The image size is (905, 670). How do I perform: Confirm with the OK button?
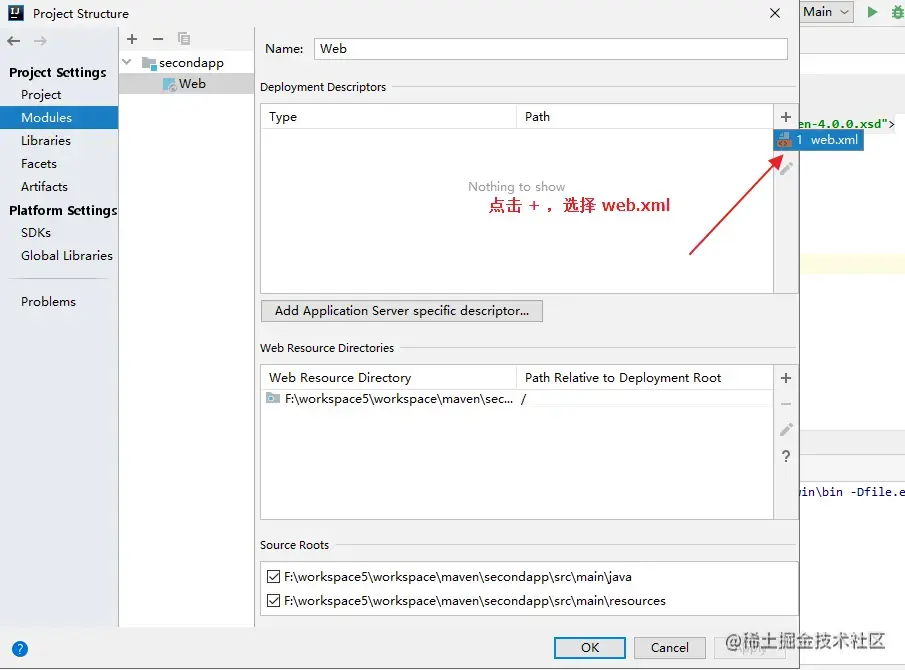(x=590, y=647)
